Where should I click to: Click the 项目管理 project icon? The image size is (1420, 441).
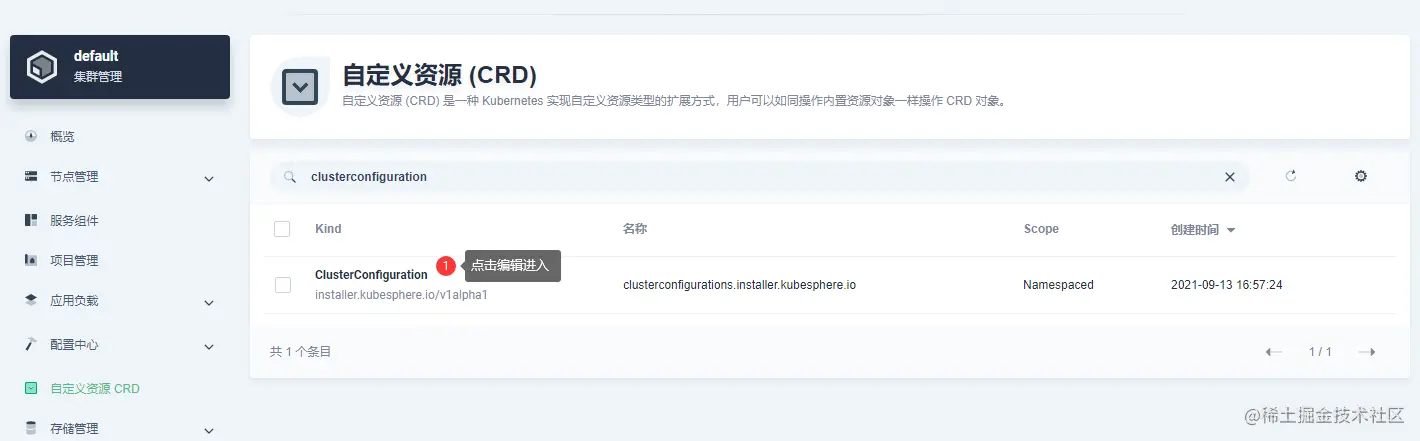tap(31, 260)
